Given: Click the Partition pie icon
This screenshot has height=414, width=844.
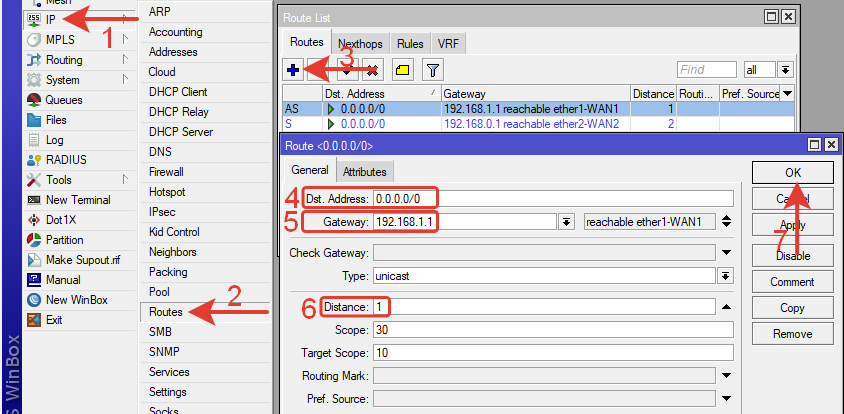Looking at the screenshot, I should [x=33, y=240].
